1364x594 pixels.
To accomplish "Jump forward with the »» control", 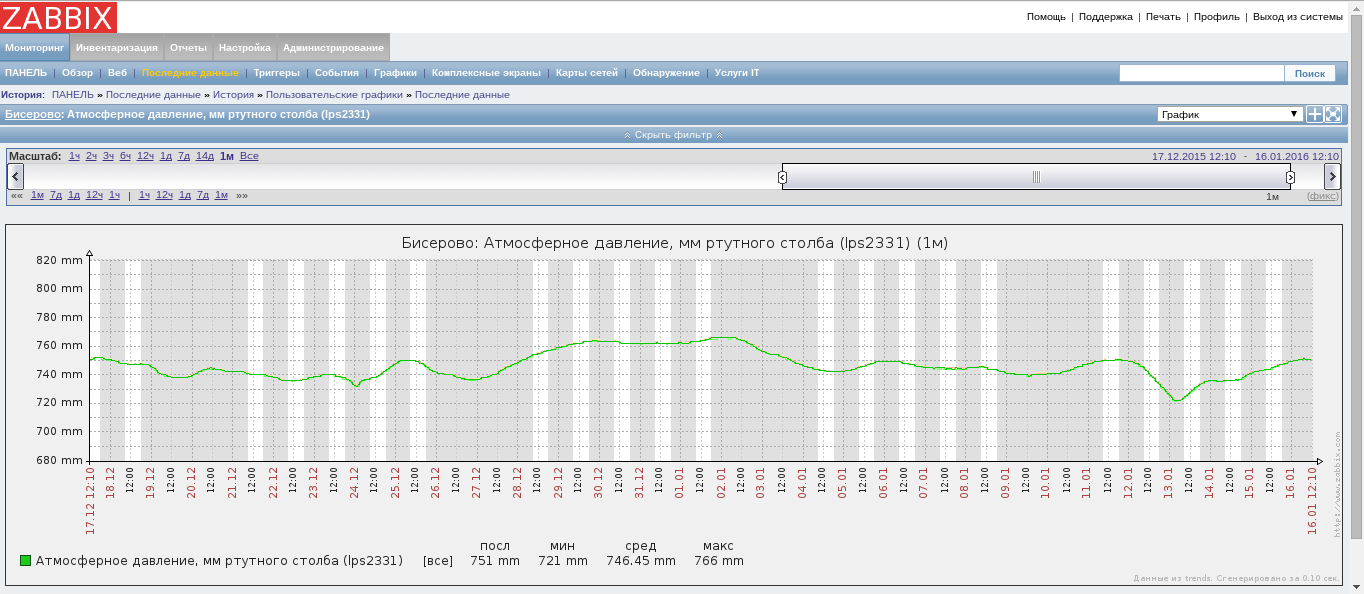I will [242, 195].
